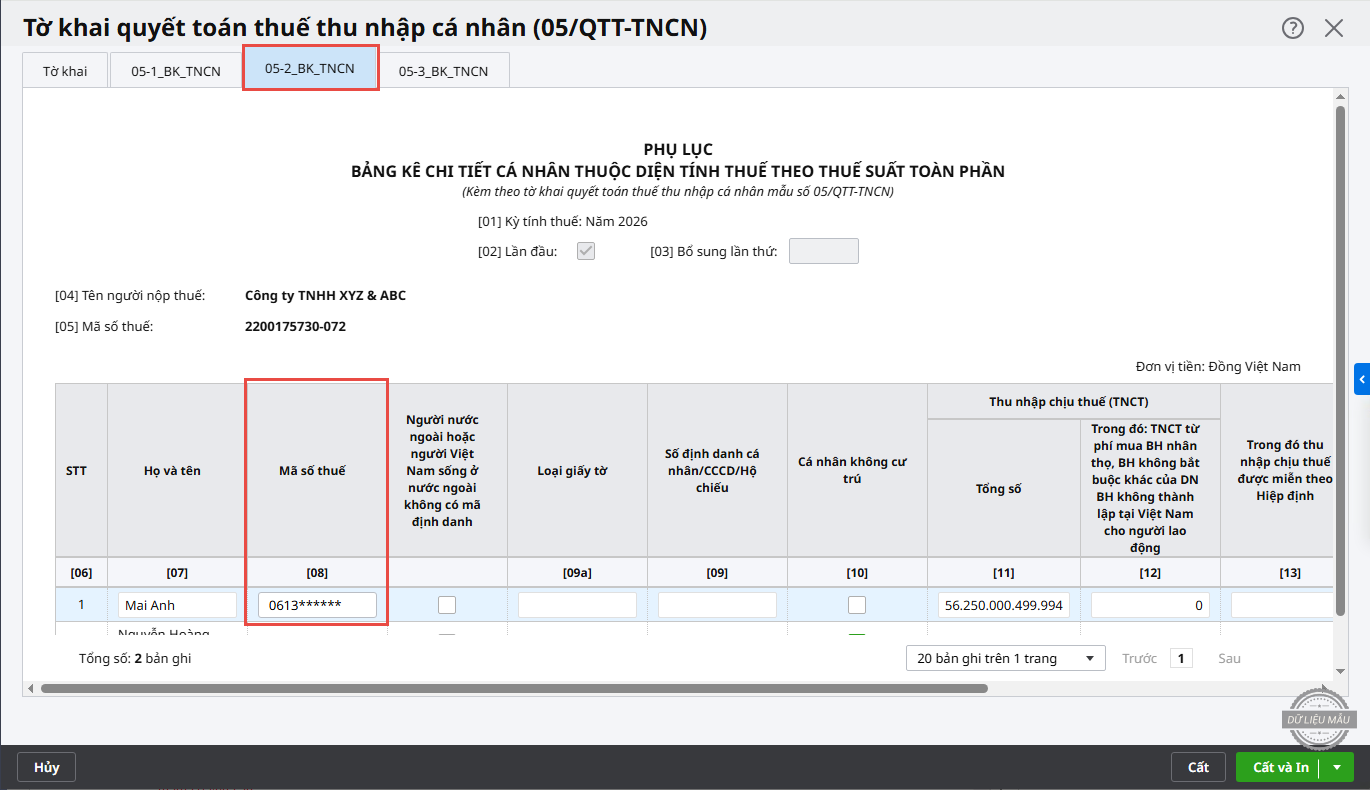Screen dimensions: 1370x790
Task: Select the 05-2_BK_TNCN tab
Action: 310,69
